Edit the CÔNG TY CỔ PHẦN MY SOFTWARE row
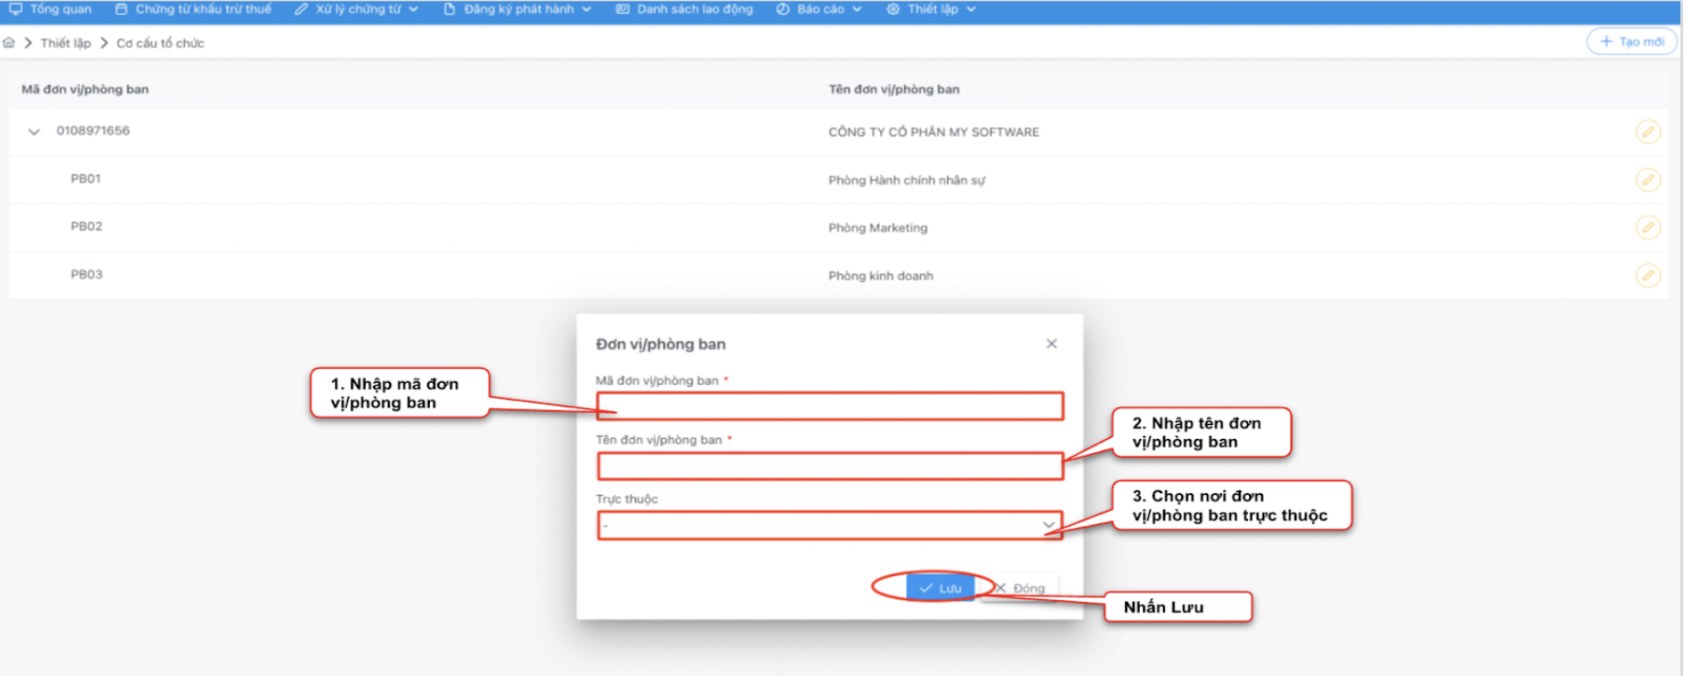1686x676 pixels. (x=1647, y=132)
